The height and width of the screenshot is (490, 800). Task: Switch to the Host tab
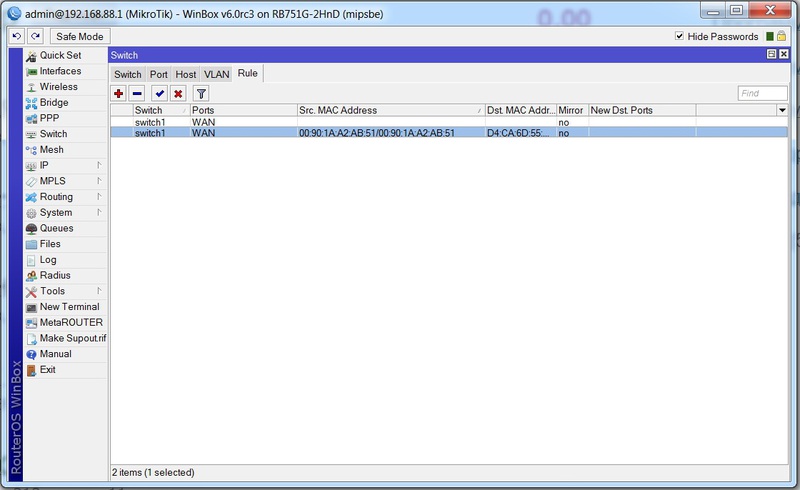pos(186,75)
